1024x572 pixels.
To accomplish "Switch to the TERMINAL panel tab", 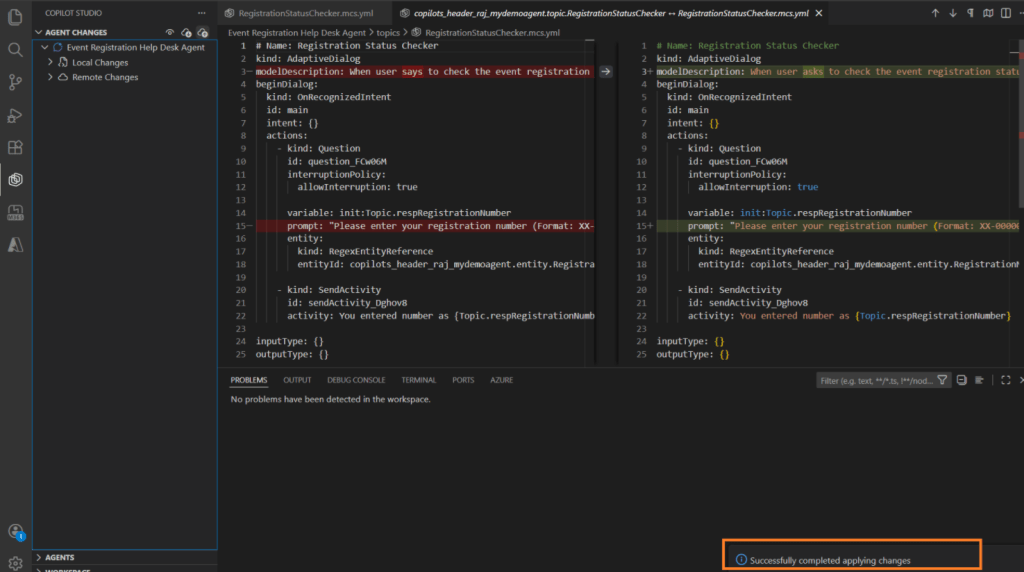I will click(x=418, y=380).
